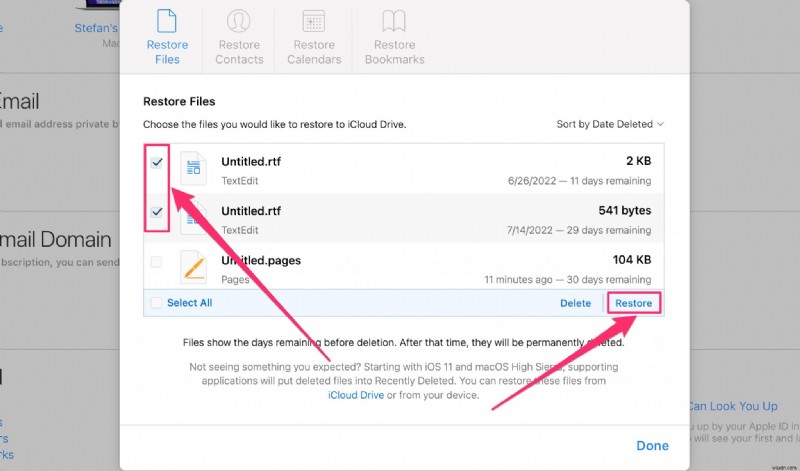
Task: Click the Restore Contacts person icon
Action: click(x=238, y=21)
